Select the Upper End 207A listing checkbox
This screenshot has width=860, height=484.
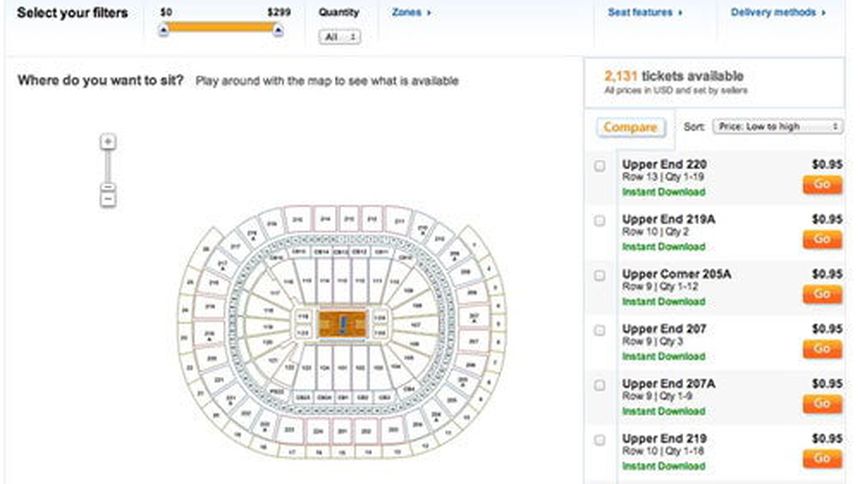click(x=600, y=385)
